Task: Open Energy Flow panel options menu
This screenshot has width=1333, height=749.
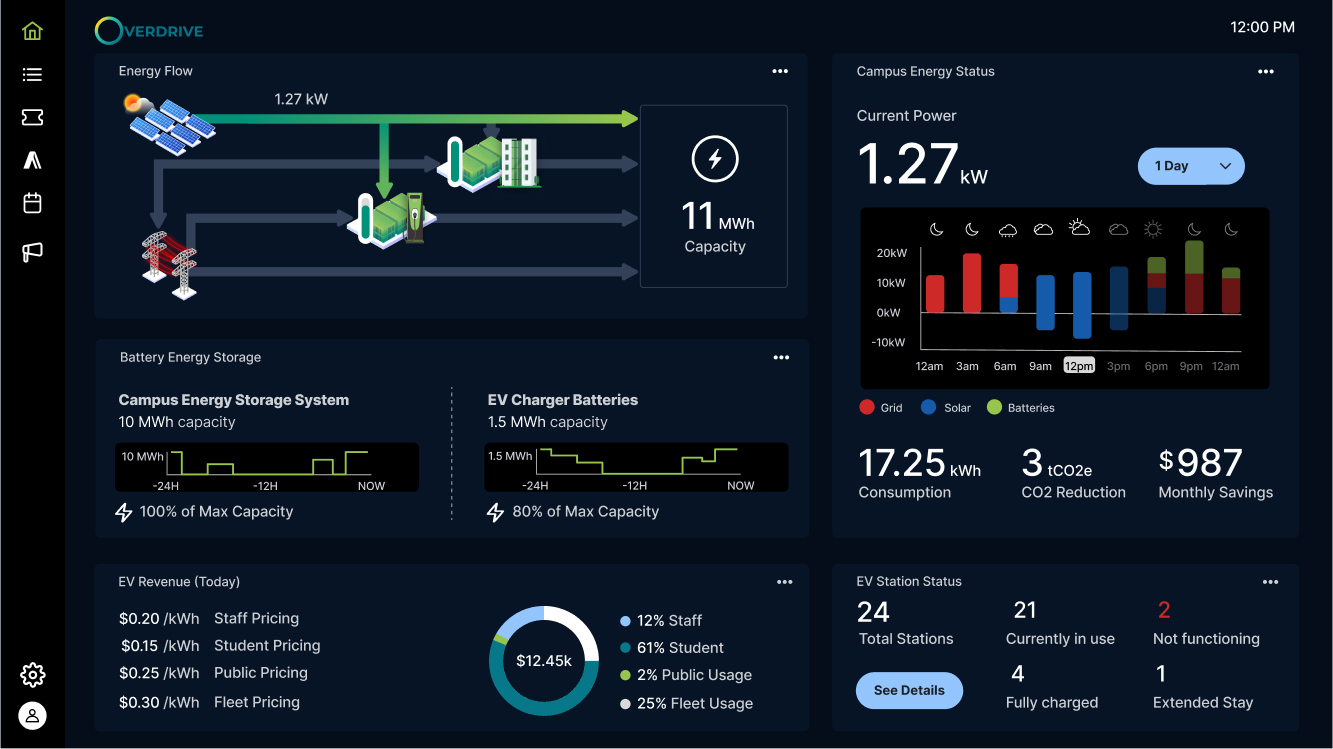Action: 780,71
